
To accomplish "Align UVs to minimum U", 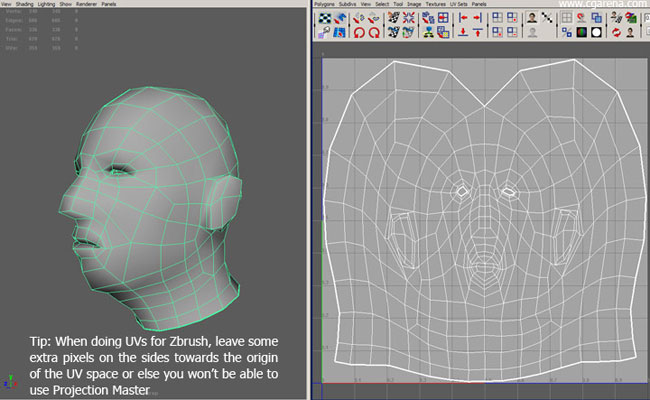I will (x=463, y=18).
